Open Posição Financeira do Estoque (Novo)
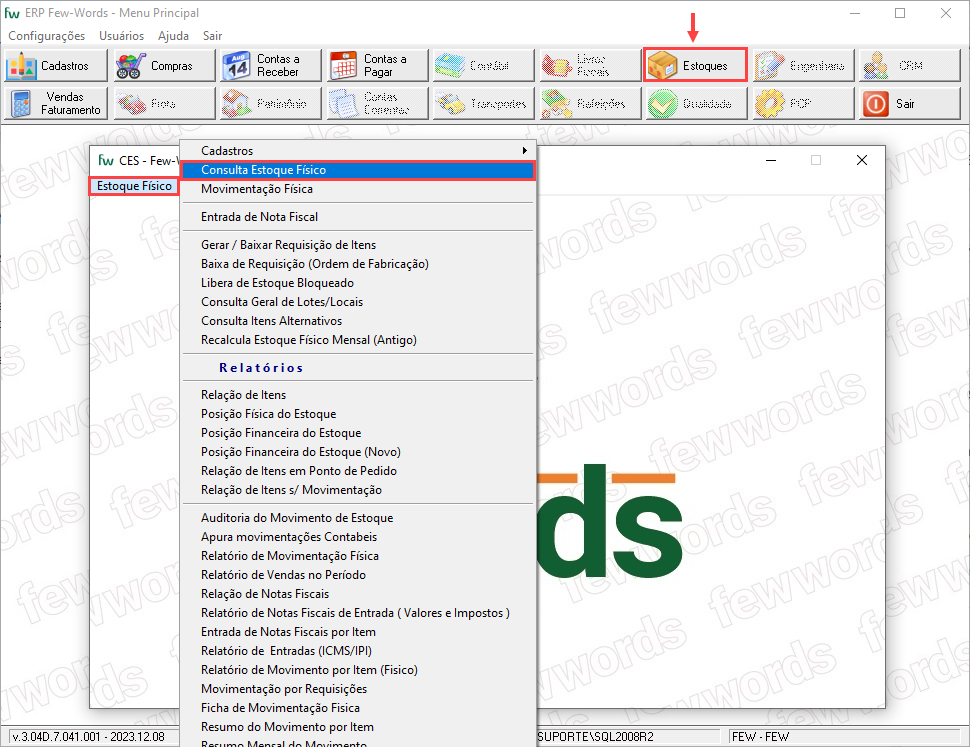This screenshot has height=747, width=970. (x=358, y=452)
